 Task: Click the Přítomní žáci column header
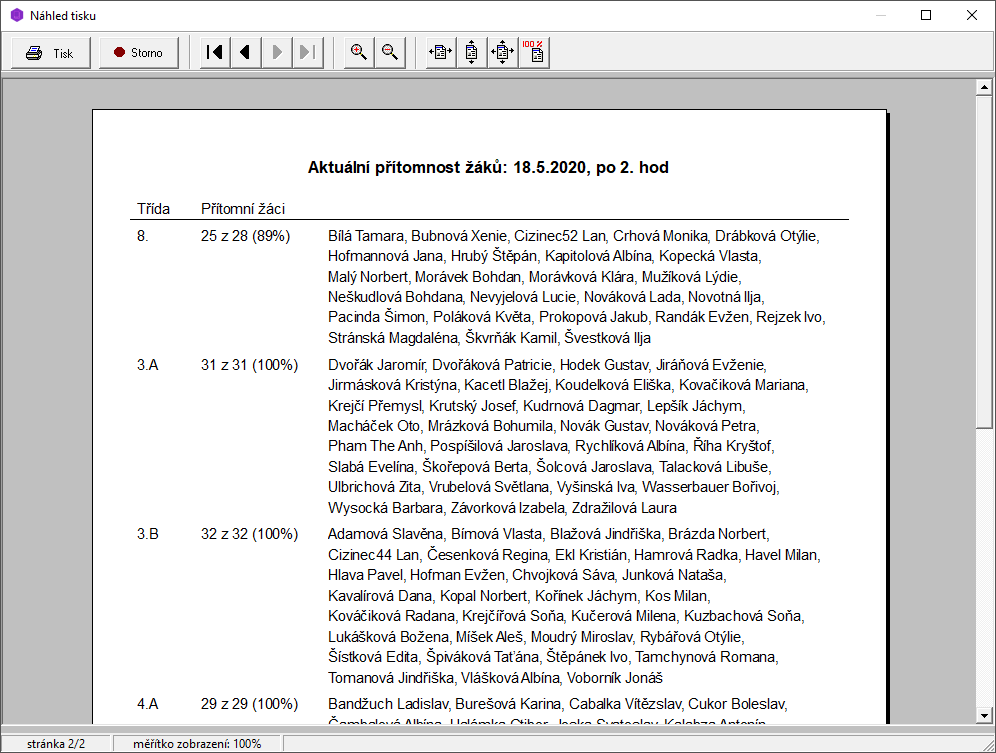pyautogui.click(x=243, y=209)
